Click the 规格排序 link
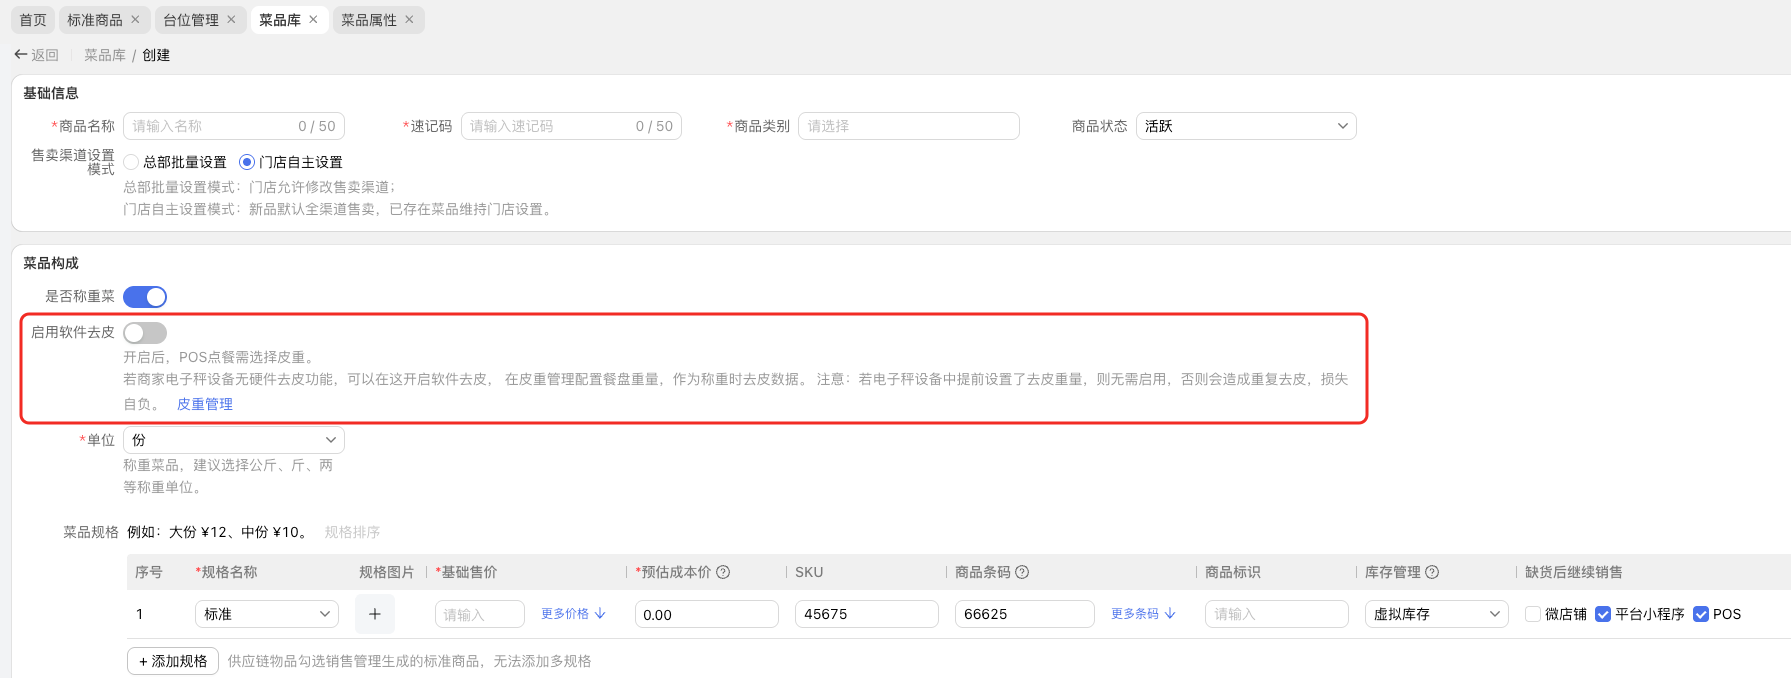This screenshot has height=678, width=1791. coord(352,532)
